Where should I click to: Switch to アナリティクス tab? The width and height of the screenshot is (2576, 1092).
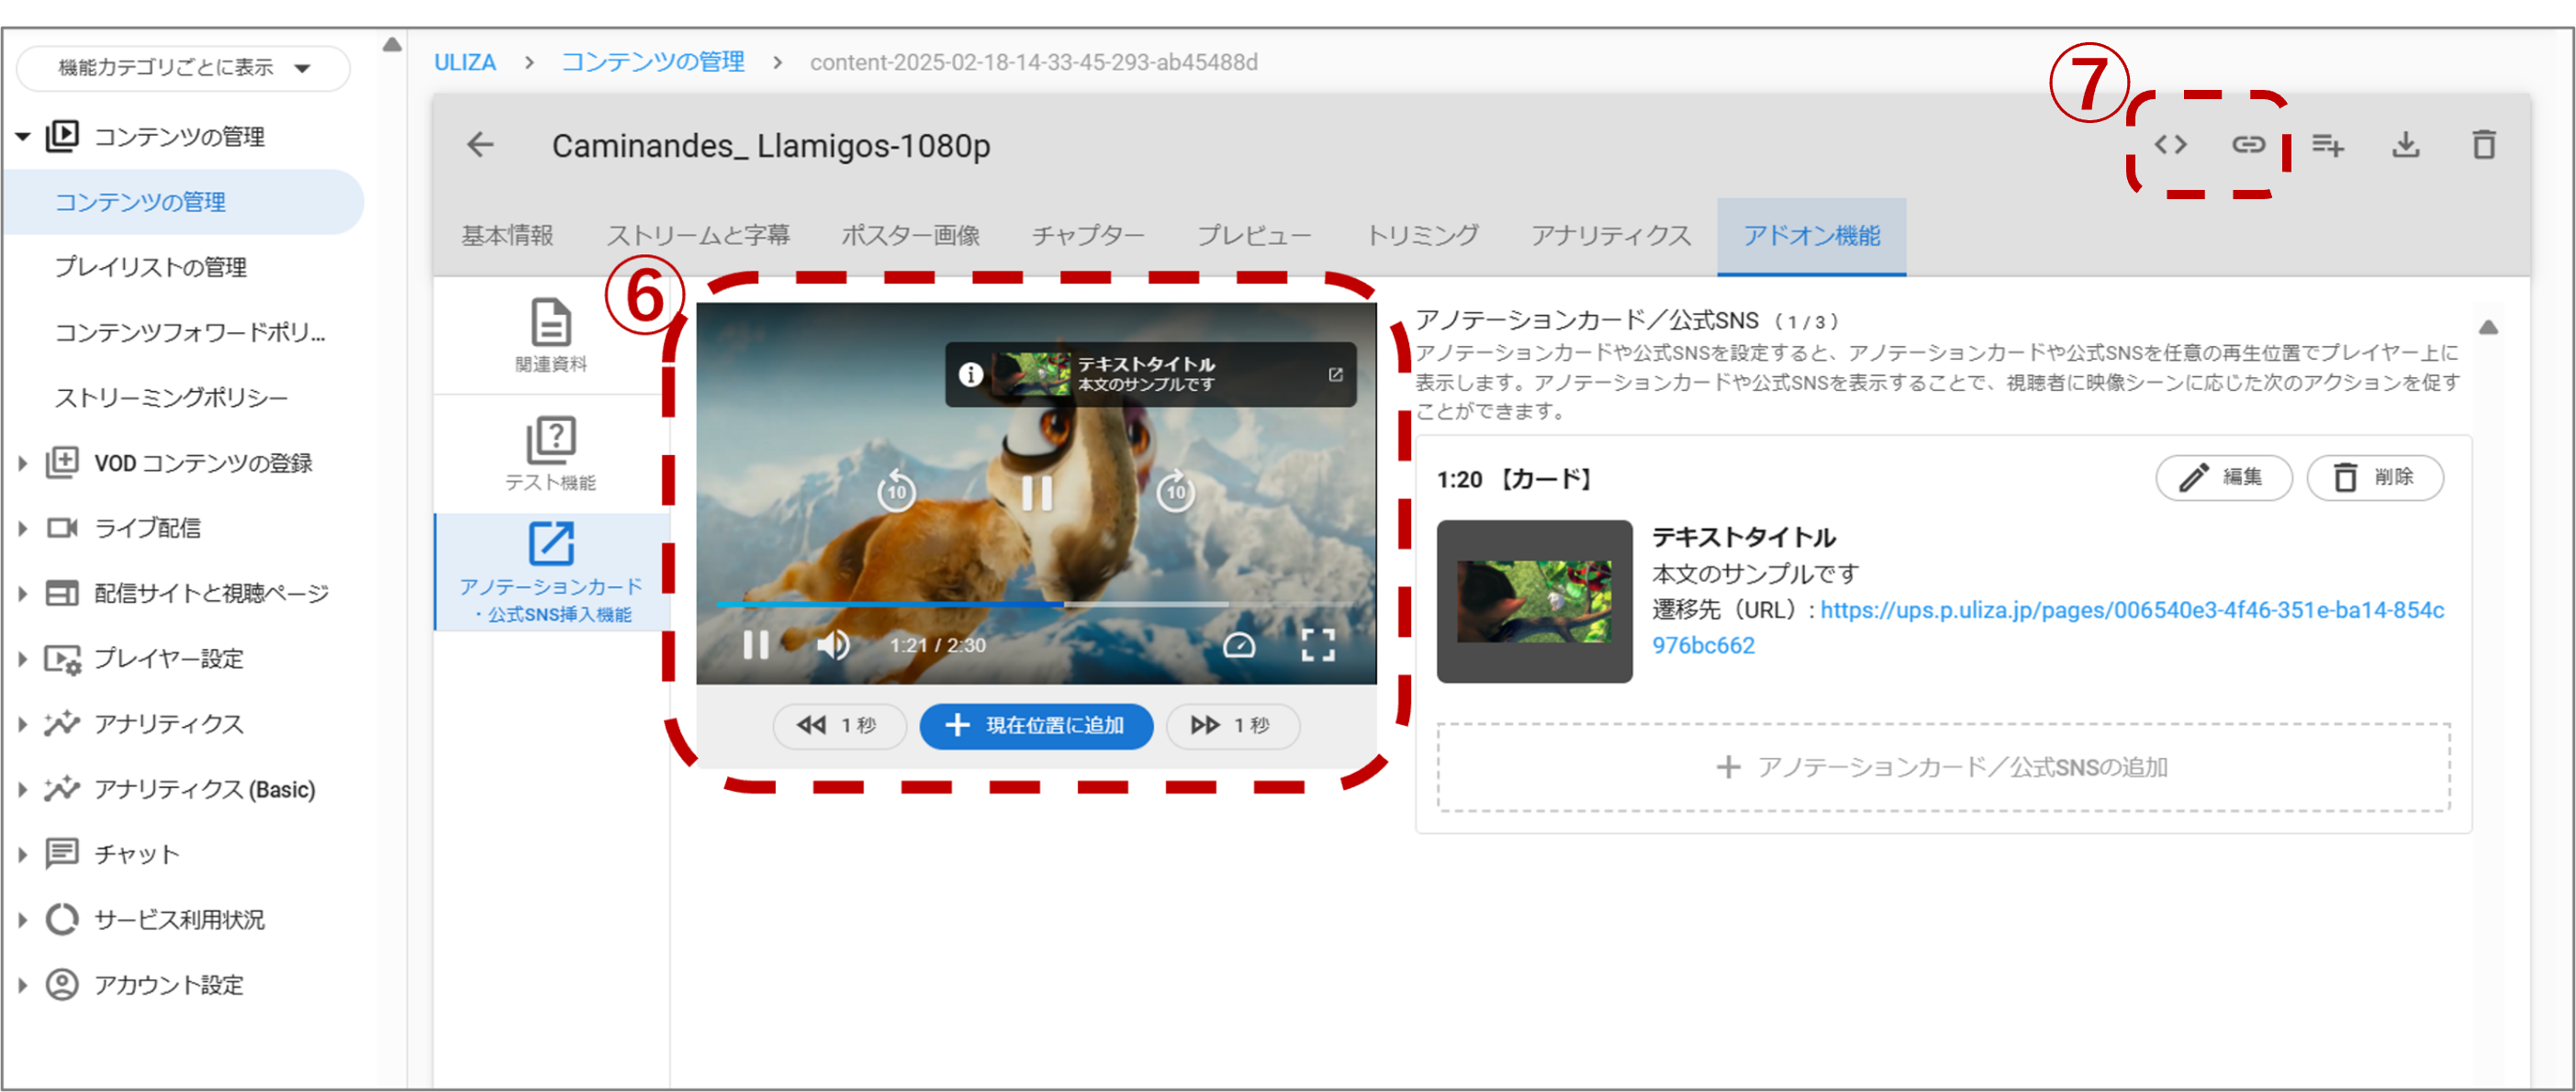point(1610,236)
